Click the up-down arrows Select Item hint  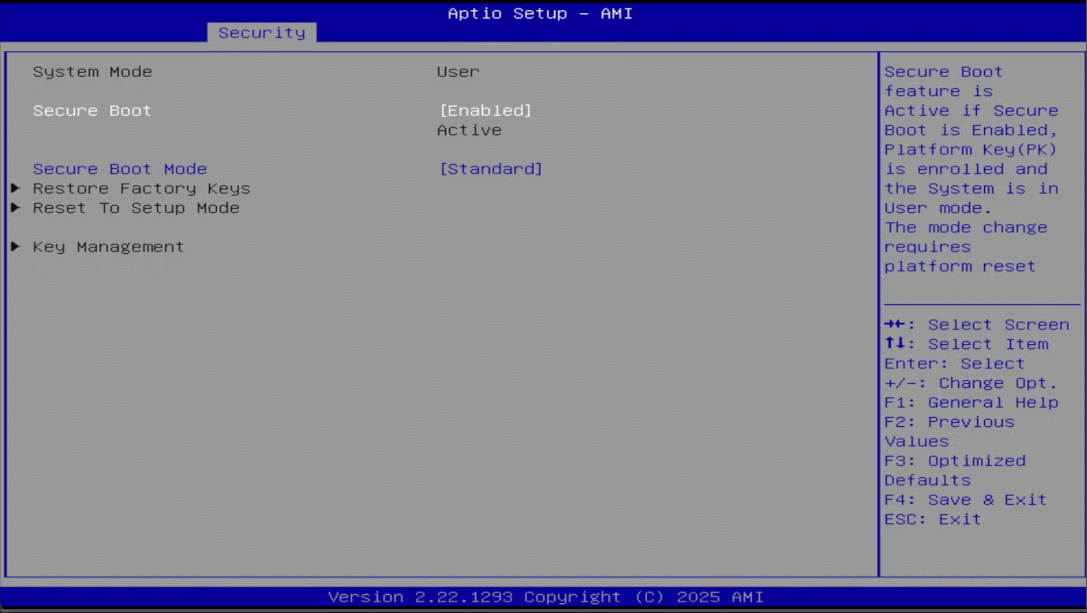pyautogui.click(x=966, y=344)
